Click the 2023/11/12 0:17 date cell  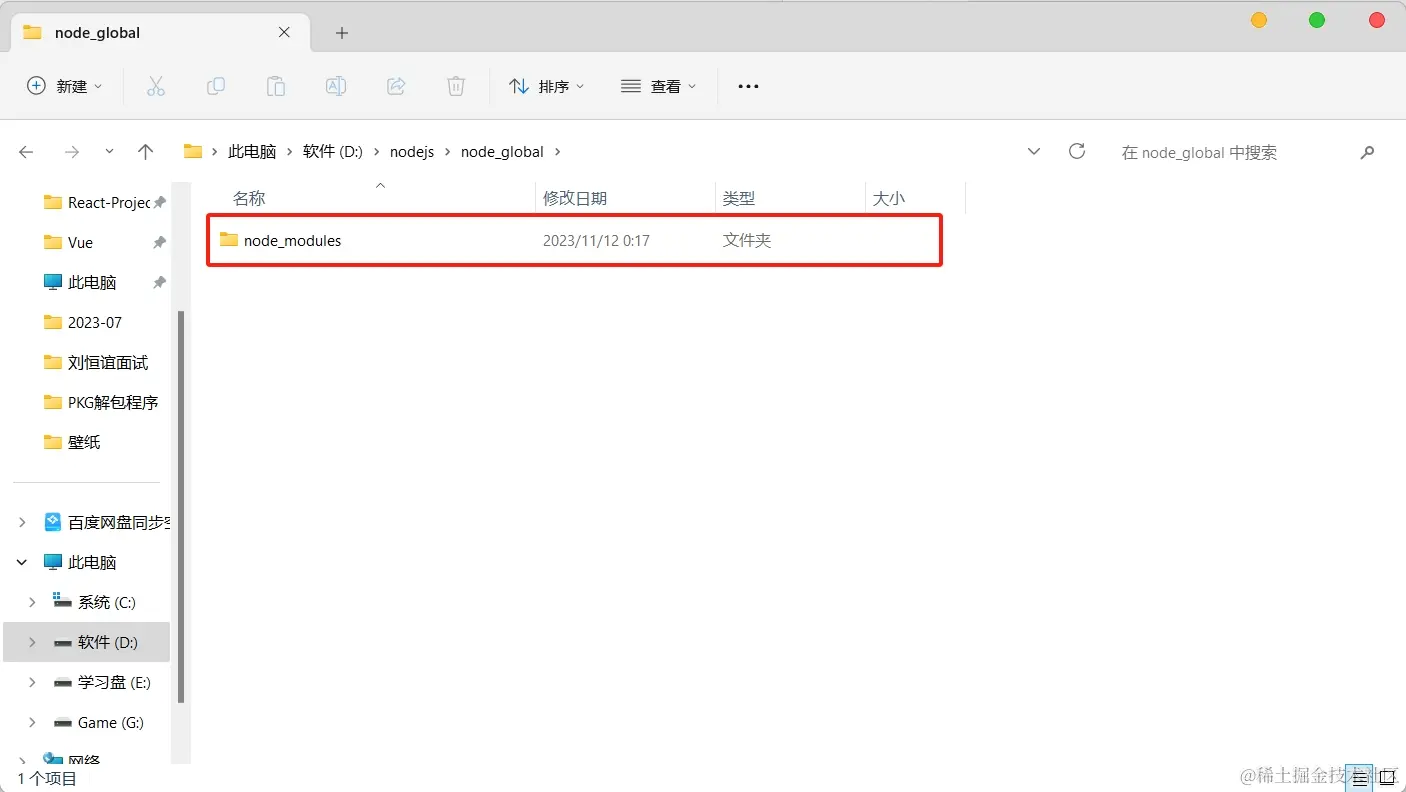596,240
